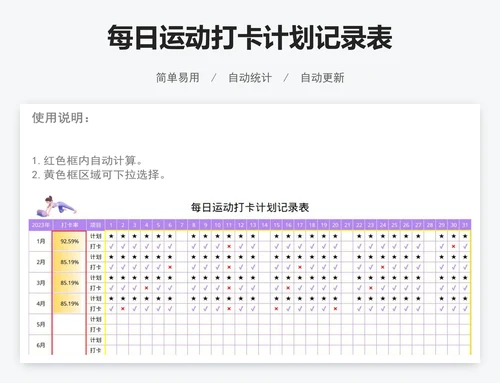Click the 3月 month cell

(40, 283)
